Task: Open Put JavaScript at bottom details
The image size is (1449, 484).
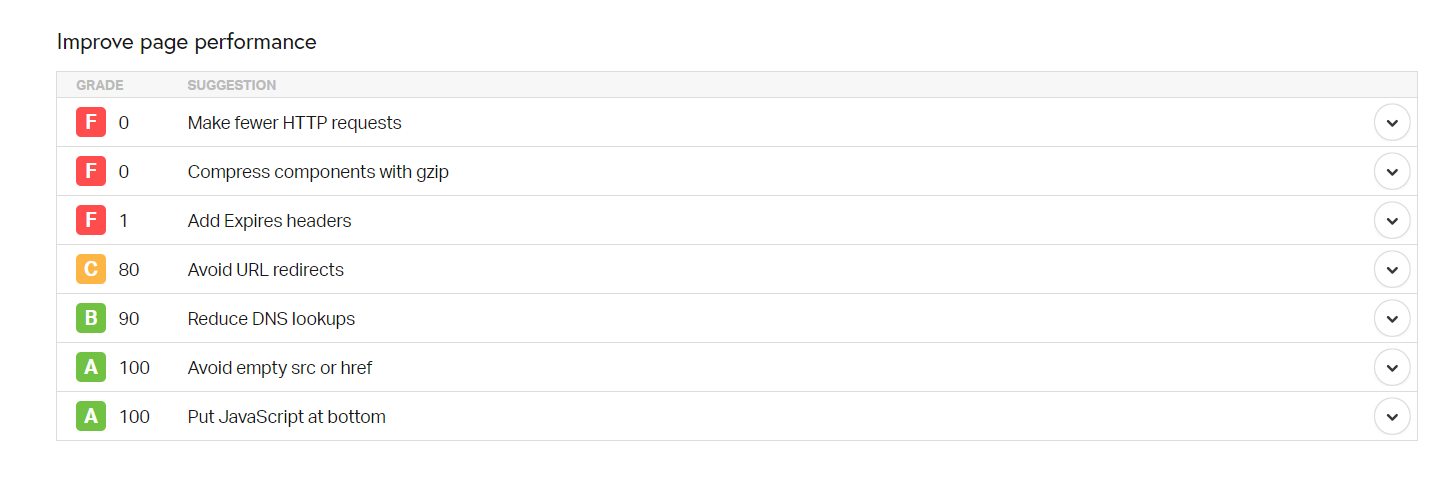Action: 1392,417
